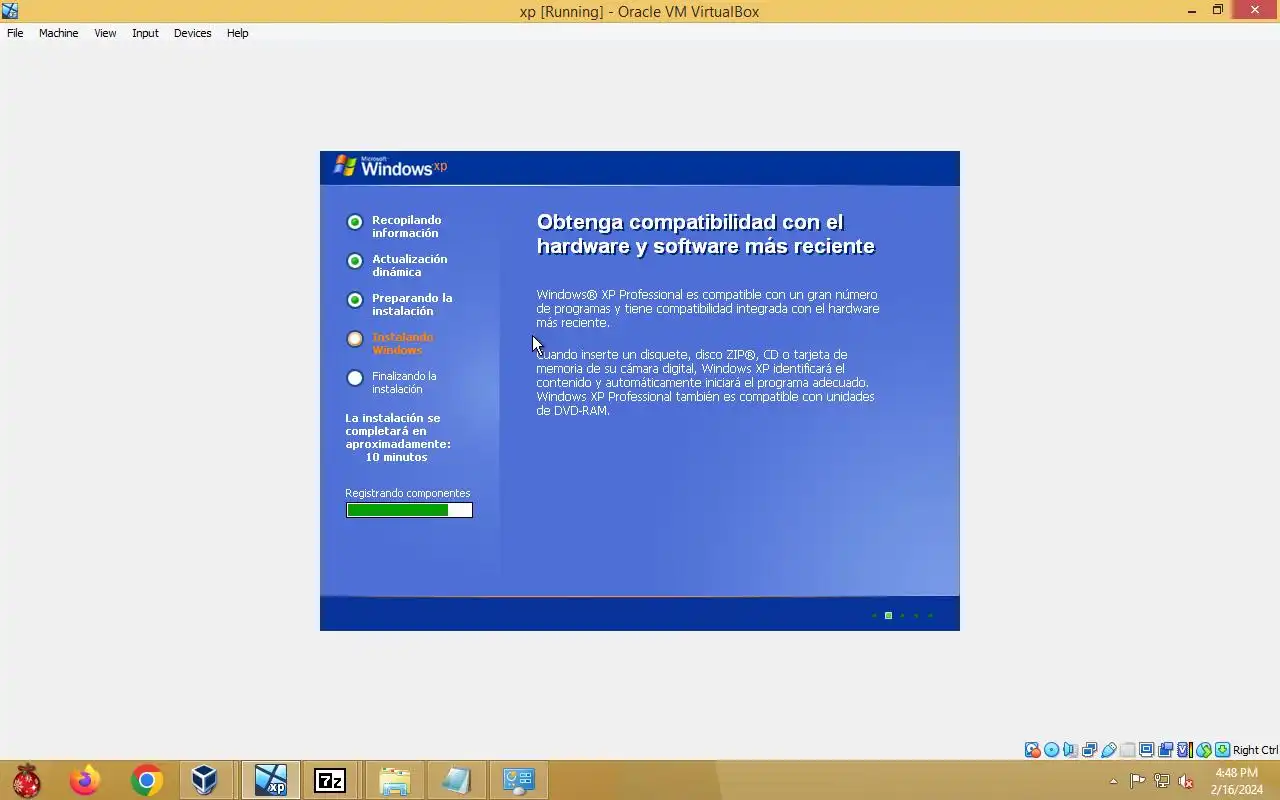Click the recording status icon
This screenshot has width=1280, height=800.
pos(1165,750)
